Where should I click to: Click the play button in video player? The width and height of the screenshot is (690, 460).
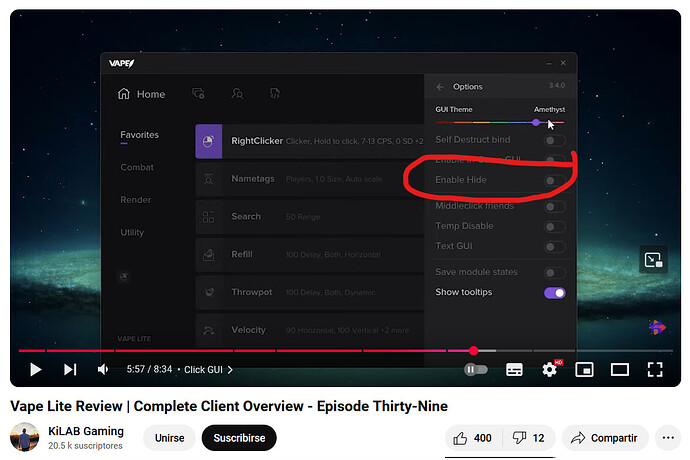pyautogui.click(x=36, y=369)
